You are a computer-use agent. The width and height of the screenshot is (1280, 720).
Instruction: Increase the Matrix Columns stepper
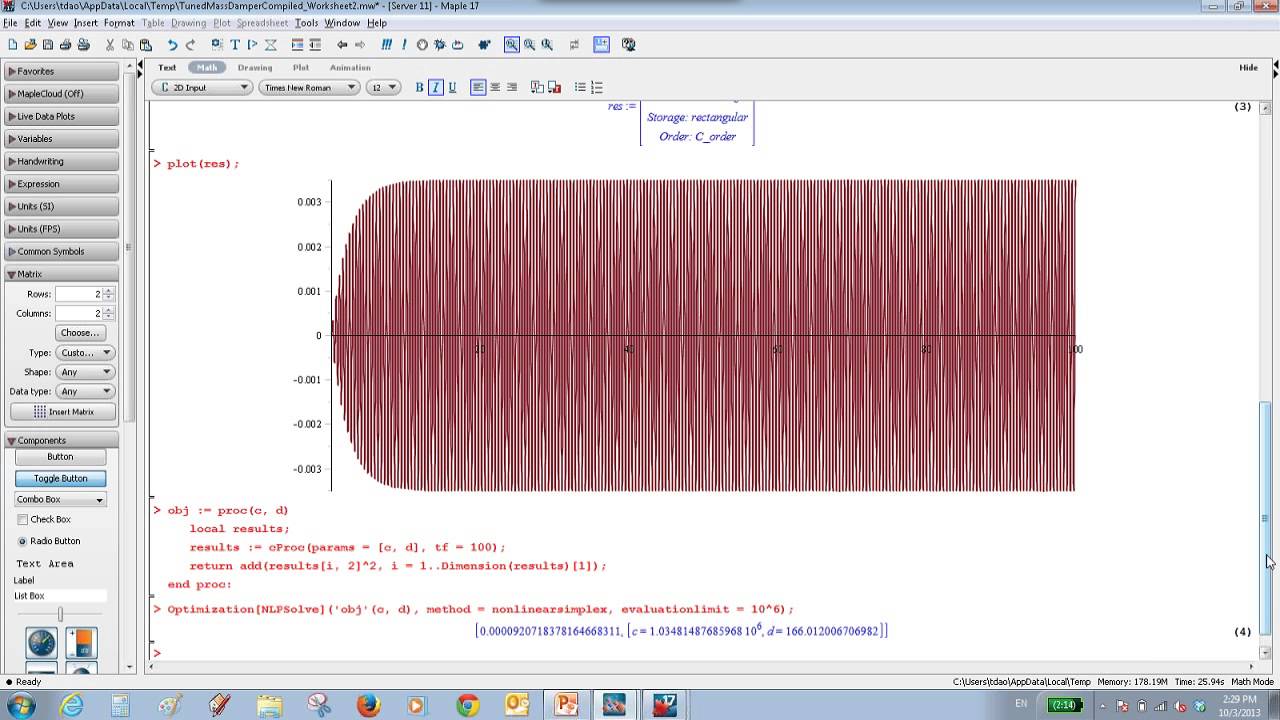point(108,310)
